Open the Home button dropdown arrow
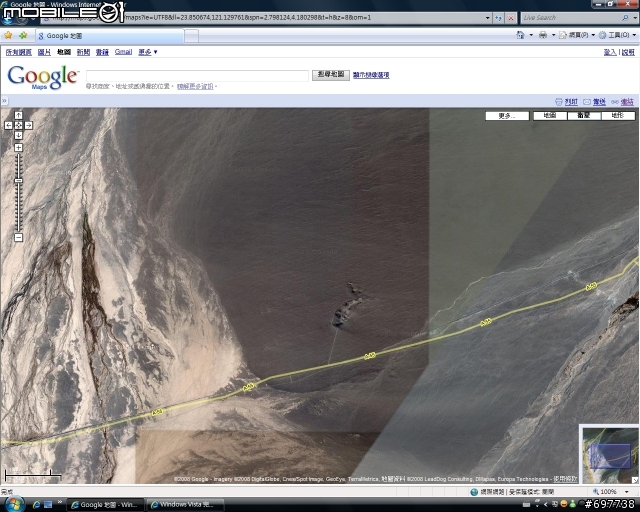This screenshot has width=640, height=512. click(531, 35)
